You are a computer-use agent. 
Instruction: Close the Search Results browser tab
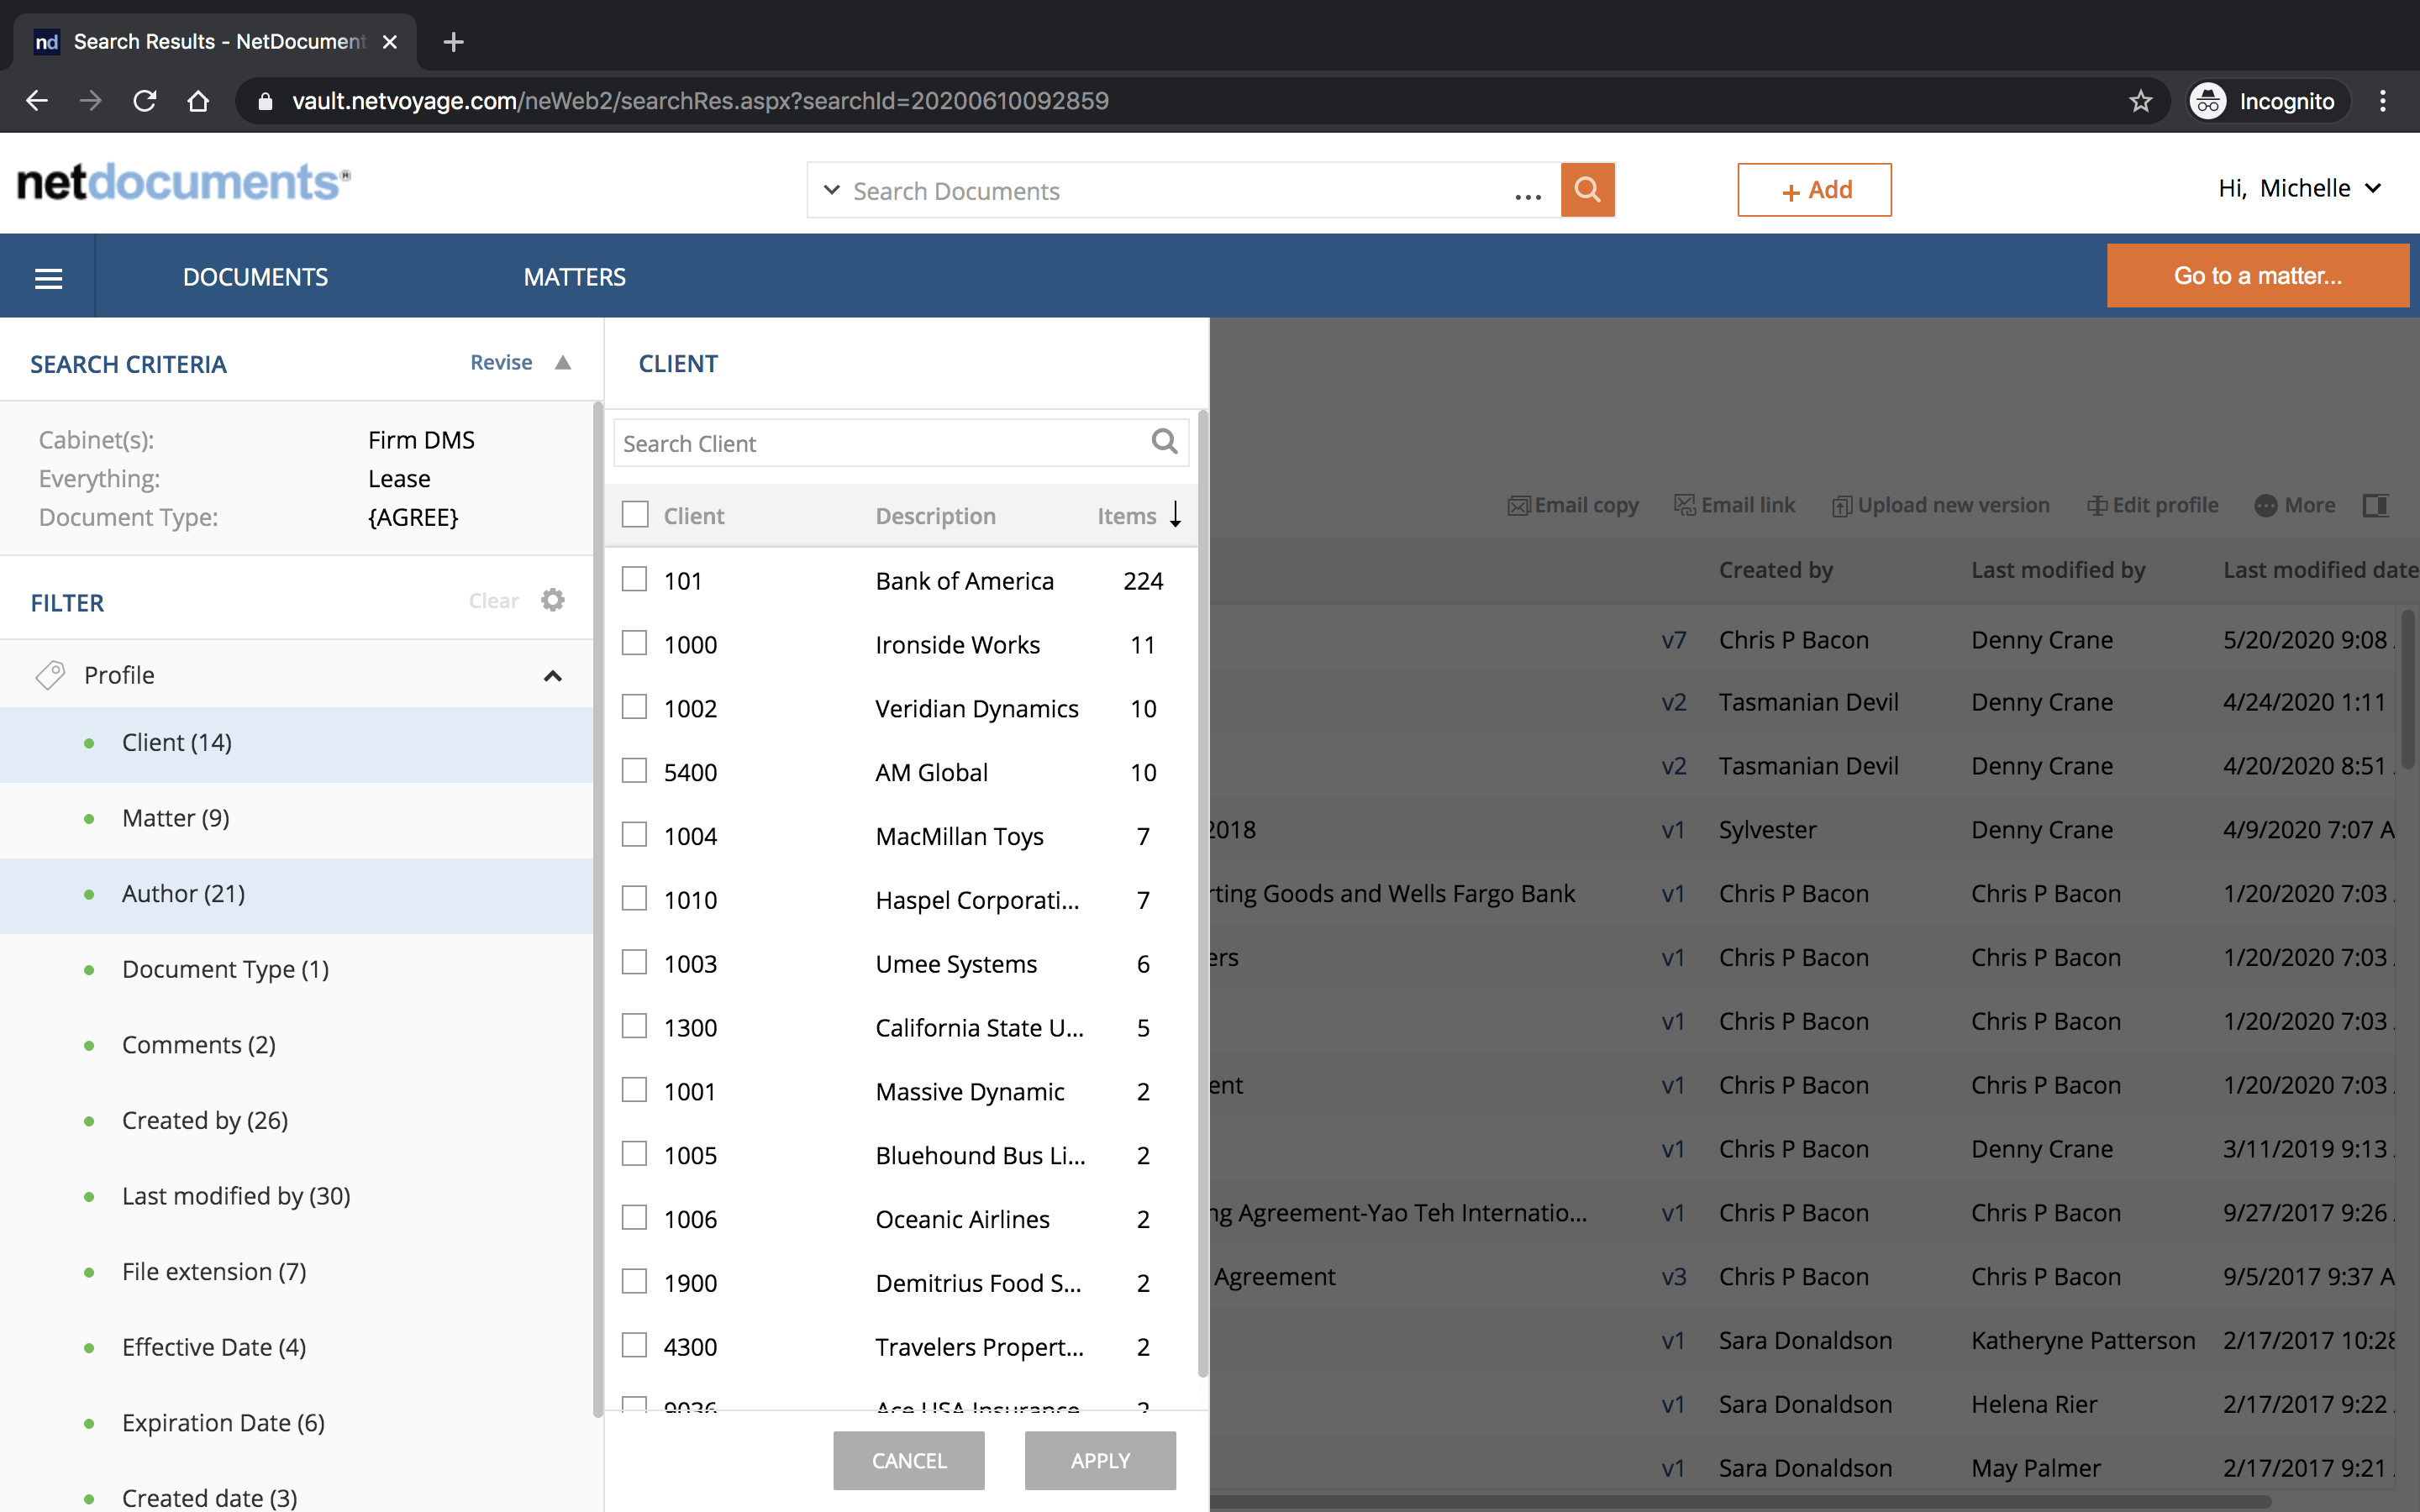[x=390, y=42]
